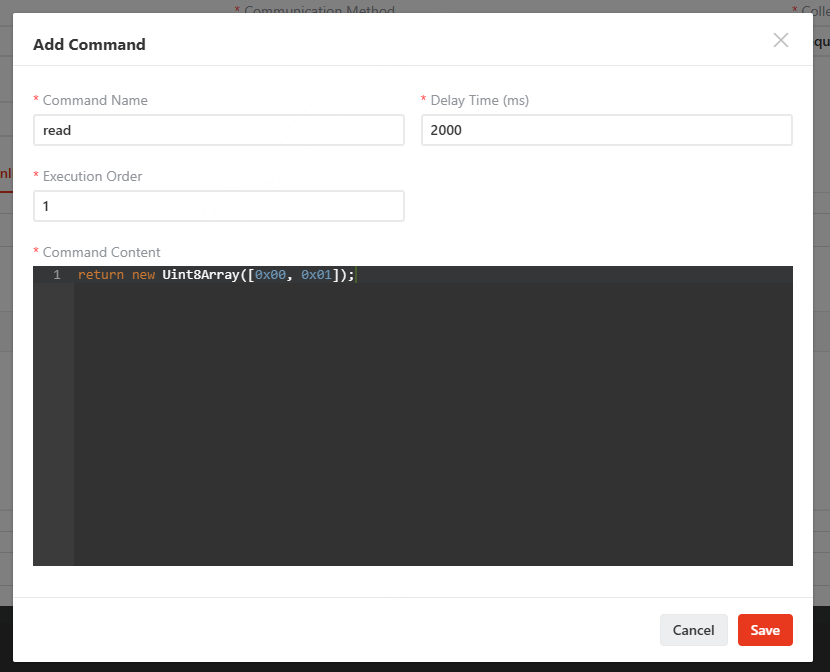Place cursor on the 0x00 hex value
The height and width of the screenshot is (672, 830).
click(x=270, y=275)
